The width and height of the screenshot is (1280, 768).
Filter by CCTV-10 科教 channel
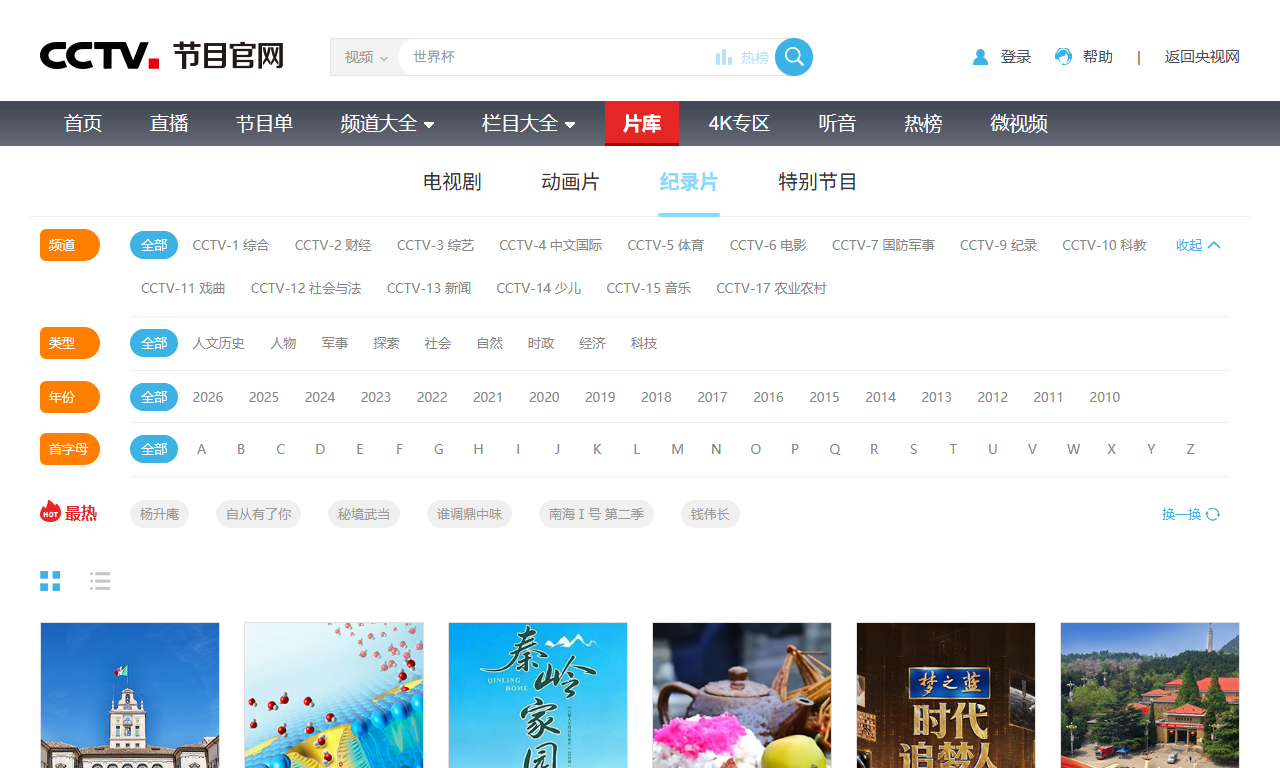pyautogui.click(x=1105, y=245)
